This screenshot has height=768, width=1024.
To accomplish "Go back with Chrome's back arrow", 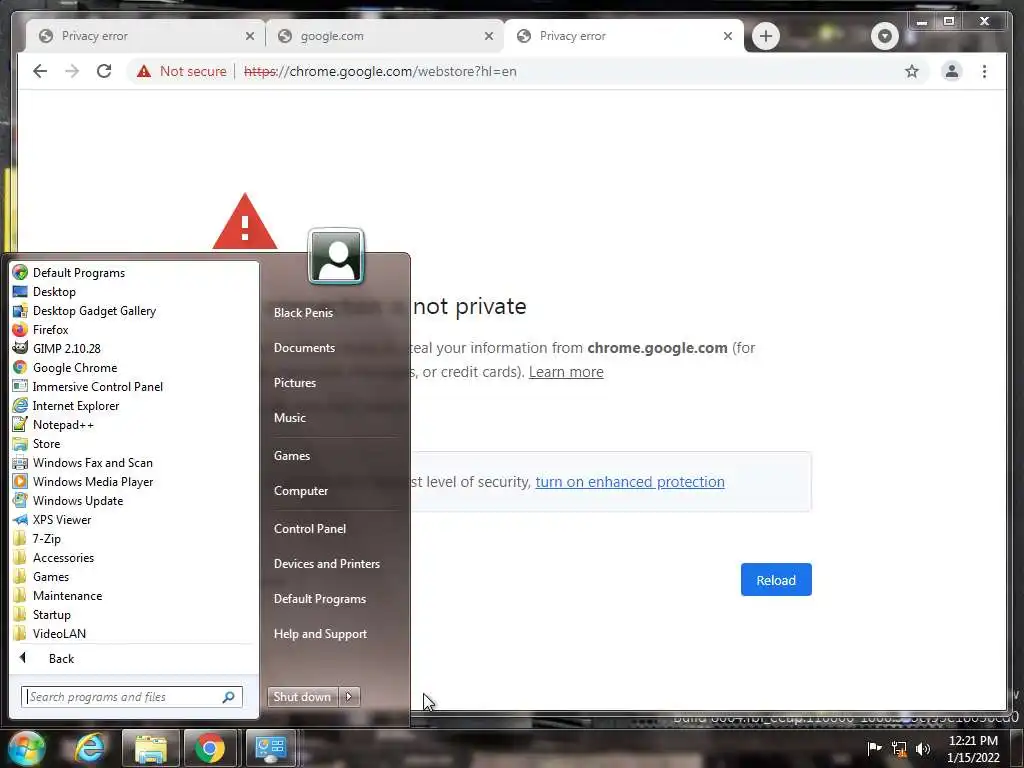I will (40, 71).
